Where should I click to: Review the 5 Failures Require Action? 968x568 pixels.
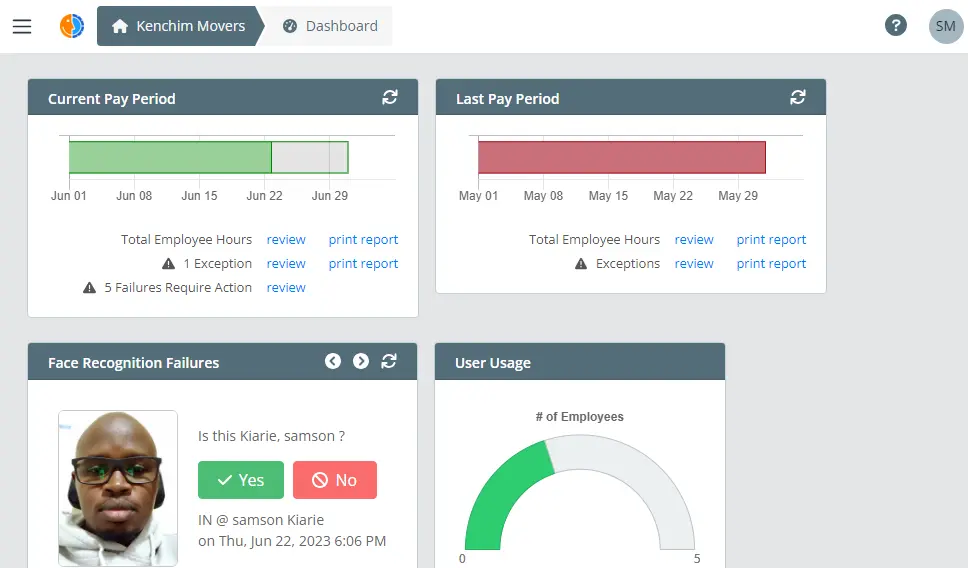(286, 288)
